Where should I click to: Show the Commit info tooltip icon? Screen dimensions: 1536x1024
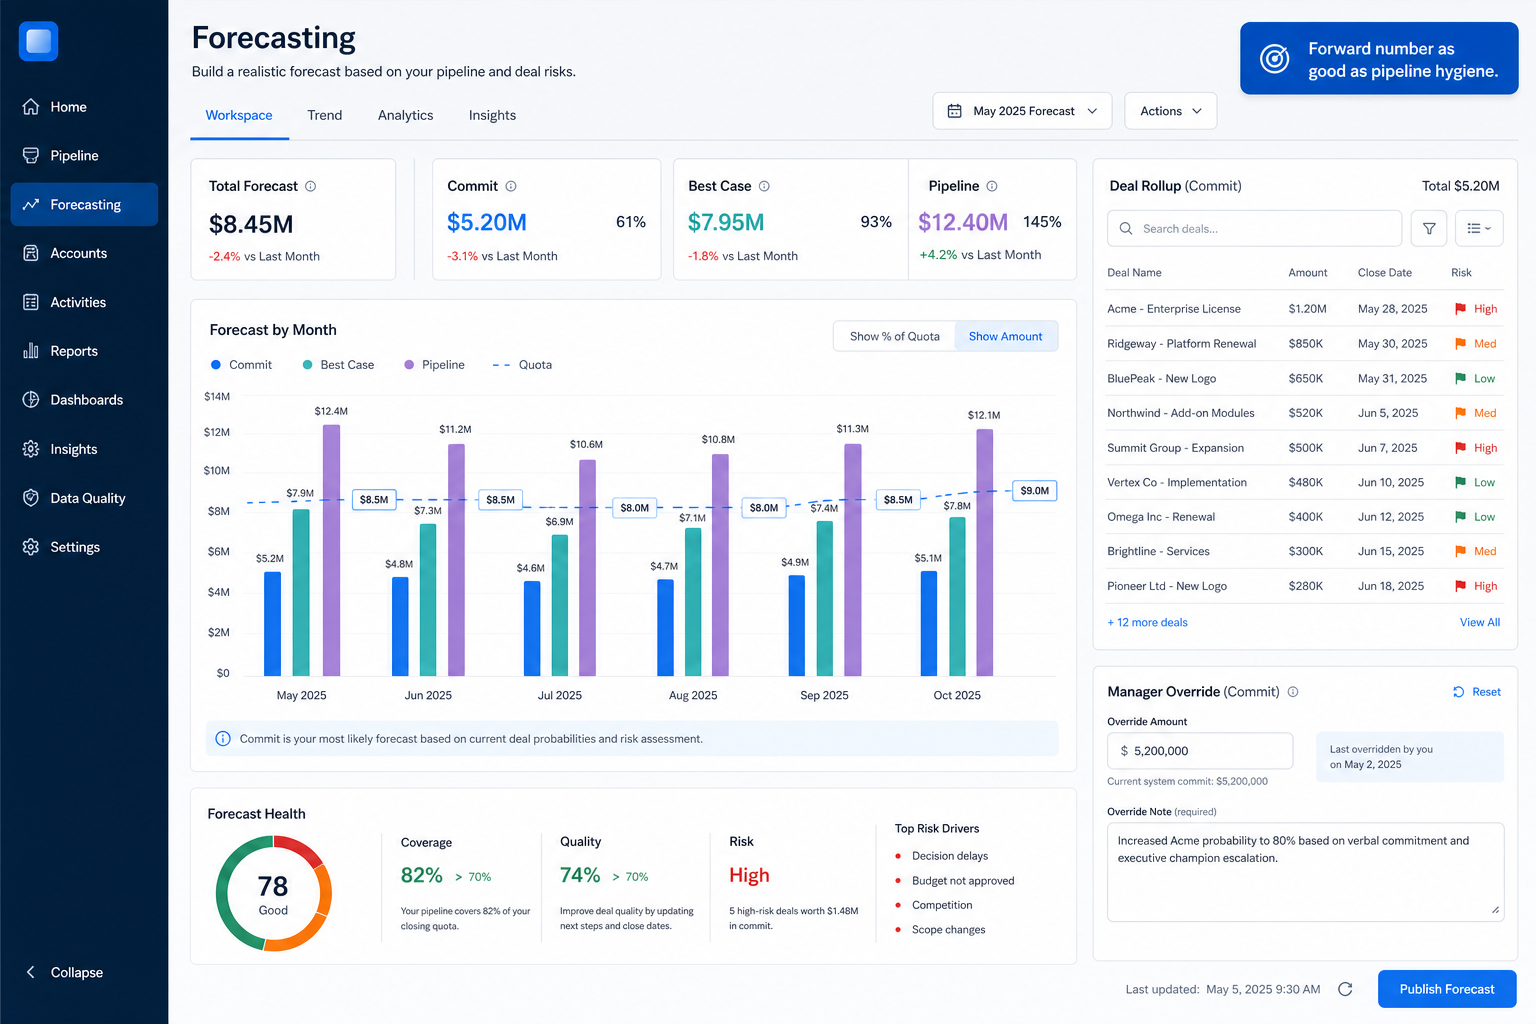click(511, 186)
